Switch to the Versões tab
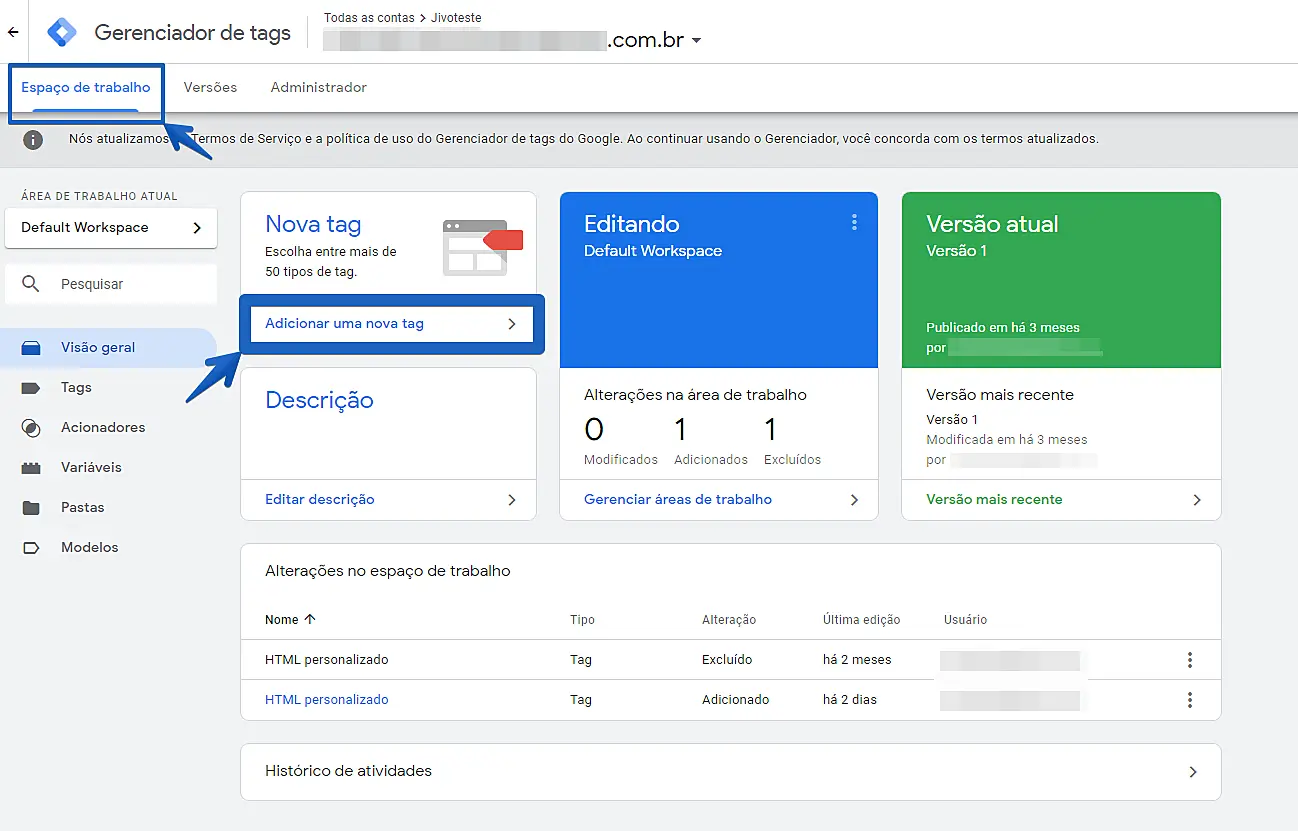The height and width of the screenshot is (831, 1298). [x=210, y=88]
